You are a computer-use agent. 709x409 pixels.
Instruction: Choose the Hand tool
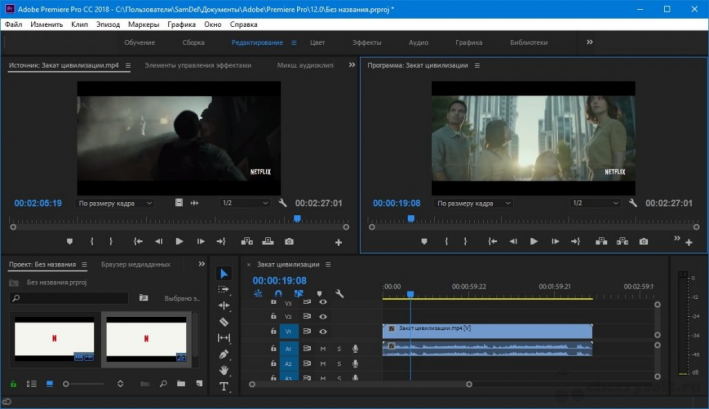224,370
